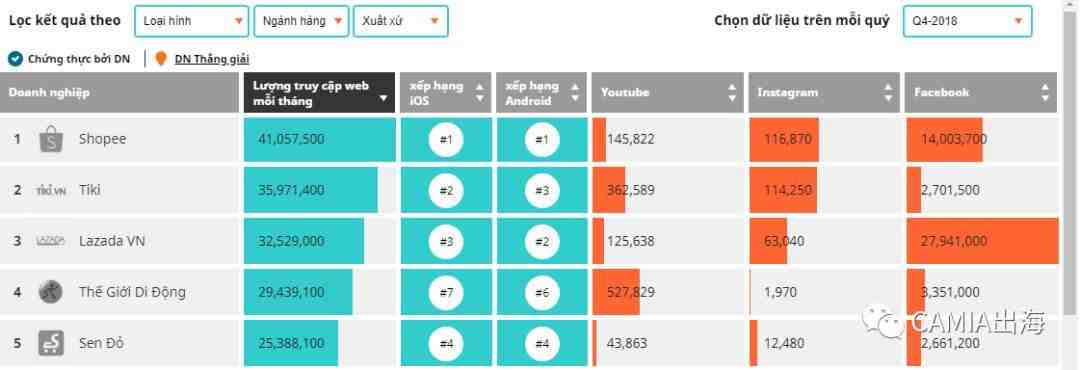This screenshot has height=370, width=1080.
Task: Click the Sen Đỏ cart logo
Action: click(51, 343)
